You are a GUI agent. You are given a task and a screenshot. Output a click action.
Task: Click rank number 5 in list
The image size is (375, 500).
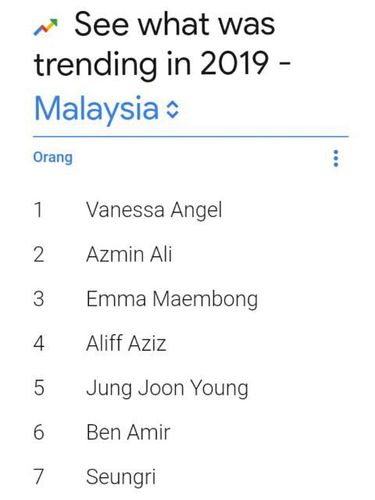coord(39,388)
